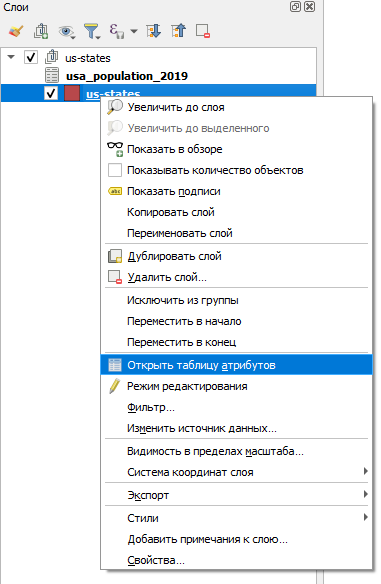Viewport: 381px width, 584px height.
Task: Expand arrow of Система координат слоя
Action: click(x=366, y=471)
